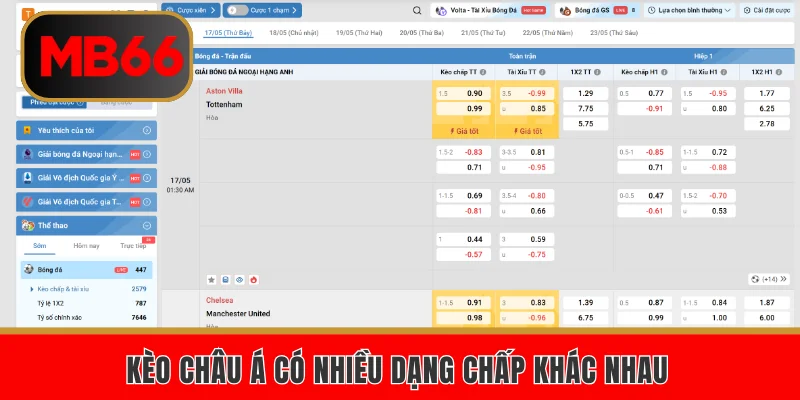Screen dimensions: 800x400
Task: Expand Giải bóng đá Ngoại hạng section
Action: [x=147, y=154]
